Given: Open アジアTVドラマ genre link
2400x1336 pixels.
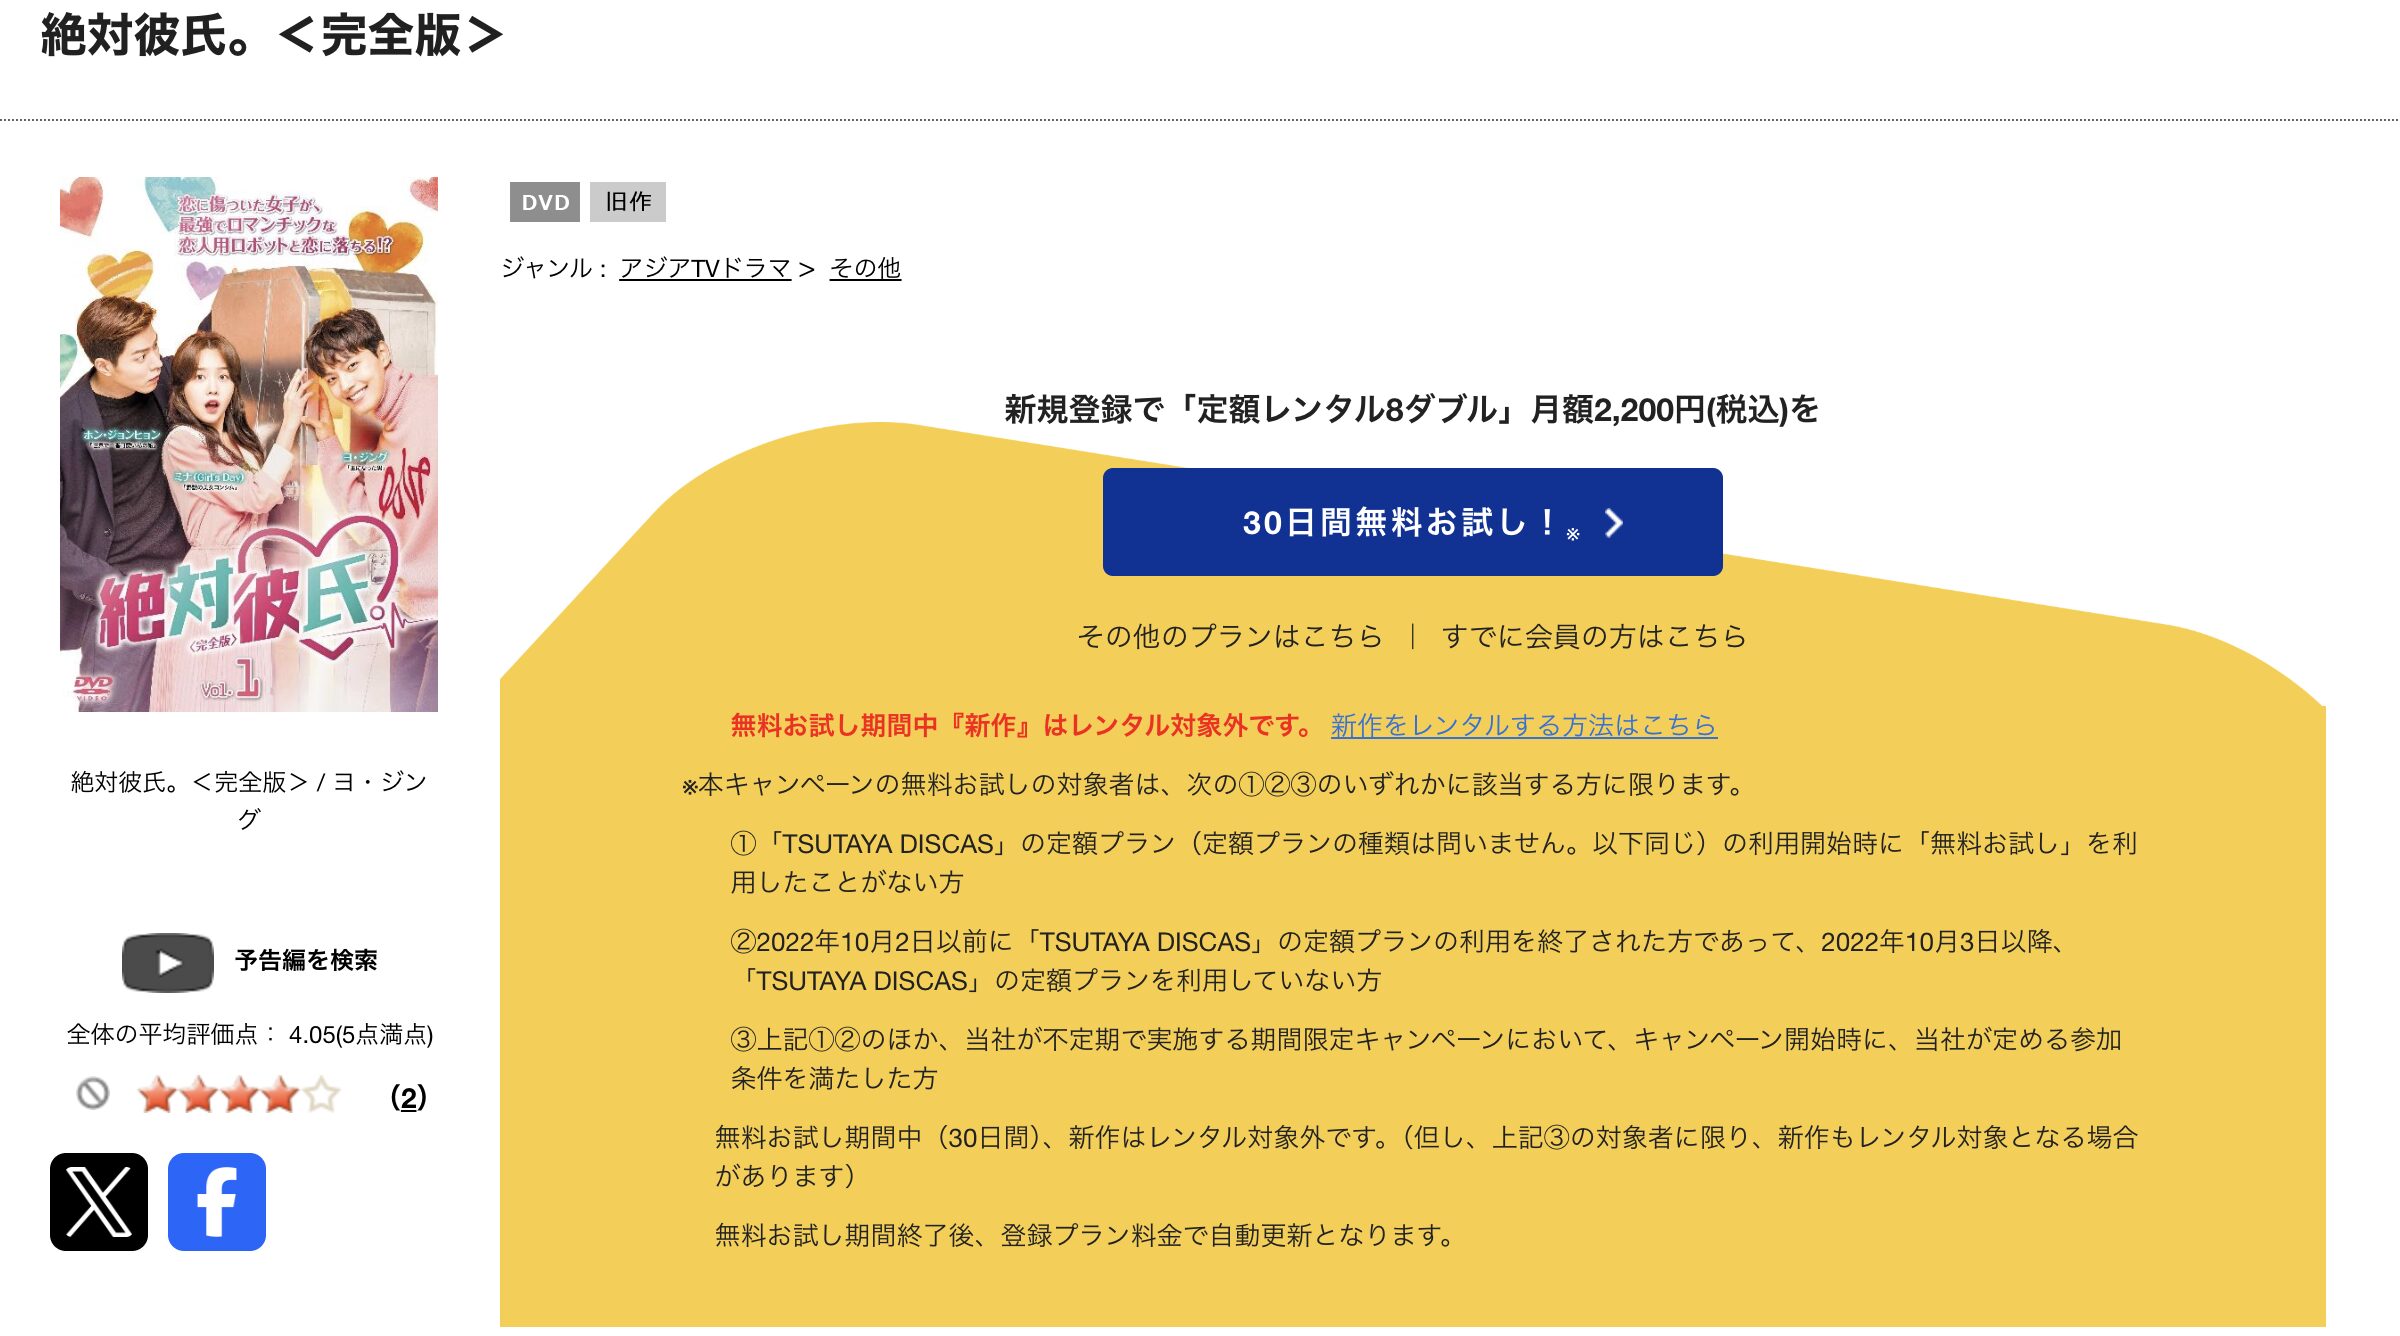Looking at the screenshot, I should (x=705, y=268).
